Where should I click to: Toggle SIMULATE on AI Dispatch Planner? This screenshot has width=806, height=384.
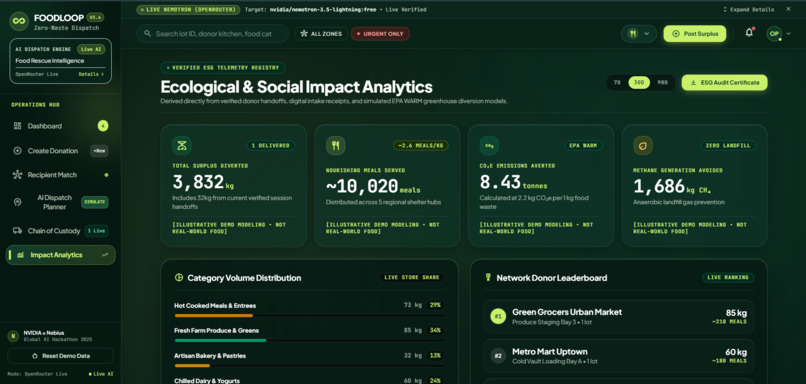95,202
